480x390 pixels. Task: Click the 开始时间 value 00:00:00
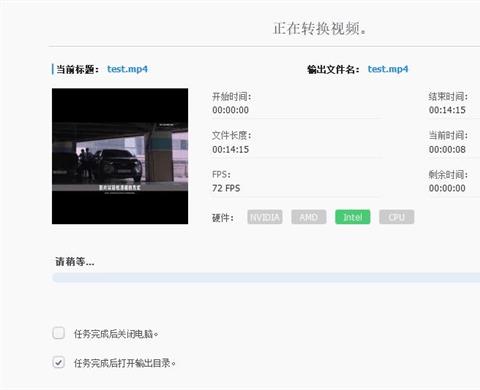coord(231,110)
